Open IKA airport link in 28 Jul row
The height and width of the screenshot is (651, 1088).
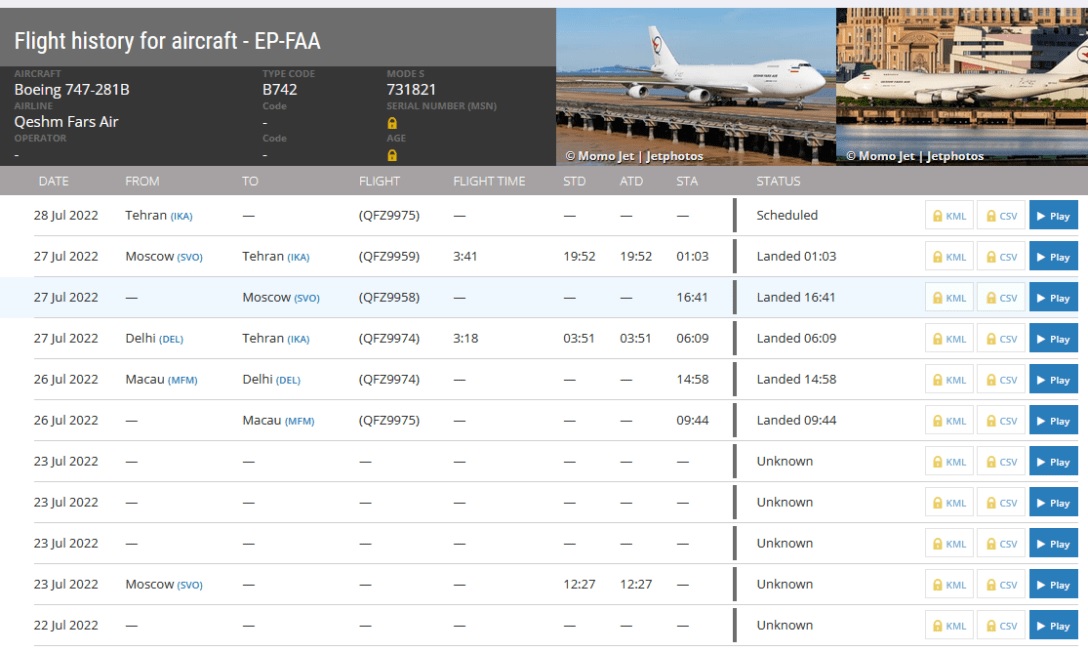pyautogui.click(x=181, y=216)
